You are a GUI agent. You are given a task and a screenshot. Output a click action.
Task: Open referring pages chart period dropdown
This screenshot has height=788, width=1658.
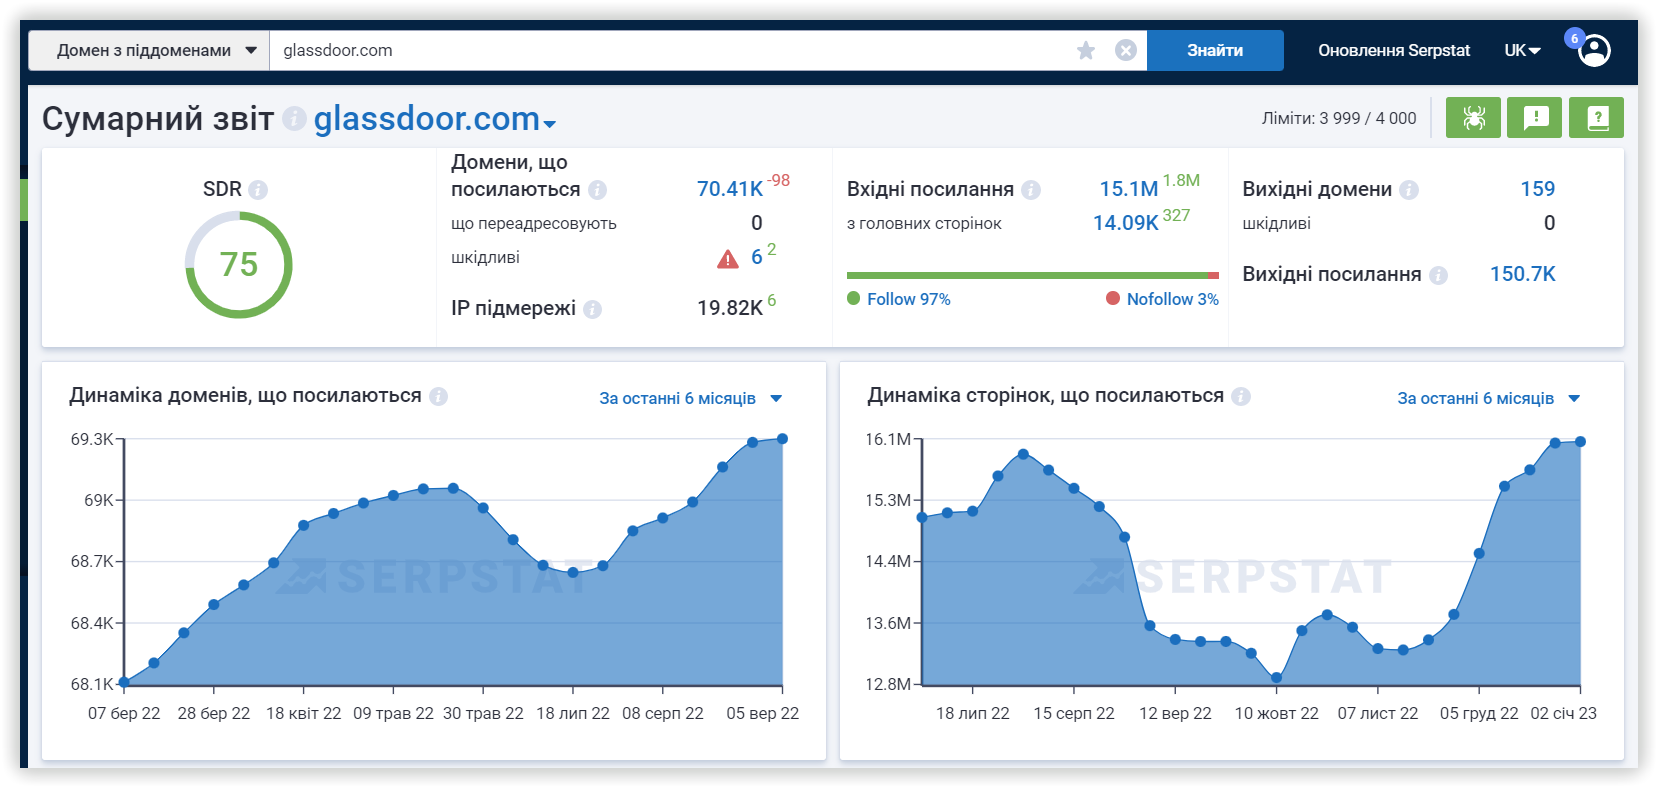pos(1488,398)
